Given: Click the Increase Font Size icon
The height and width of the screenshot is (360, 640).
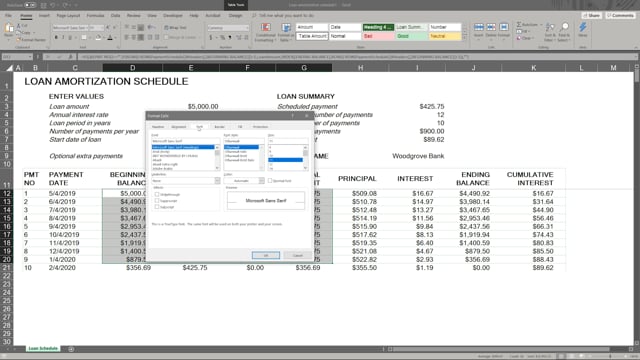Looking at the screenshot, I should (x=108, y=27).
